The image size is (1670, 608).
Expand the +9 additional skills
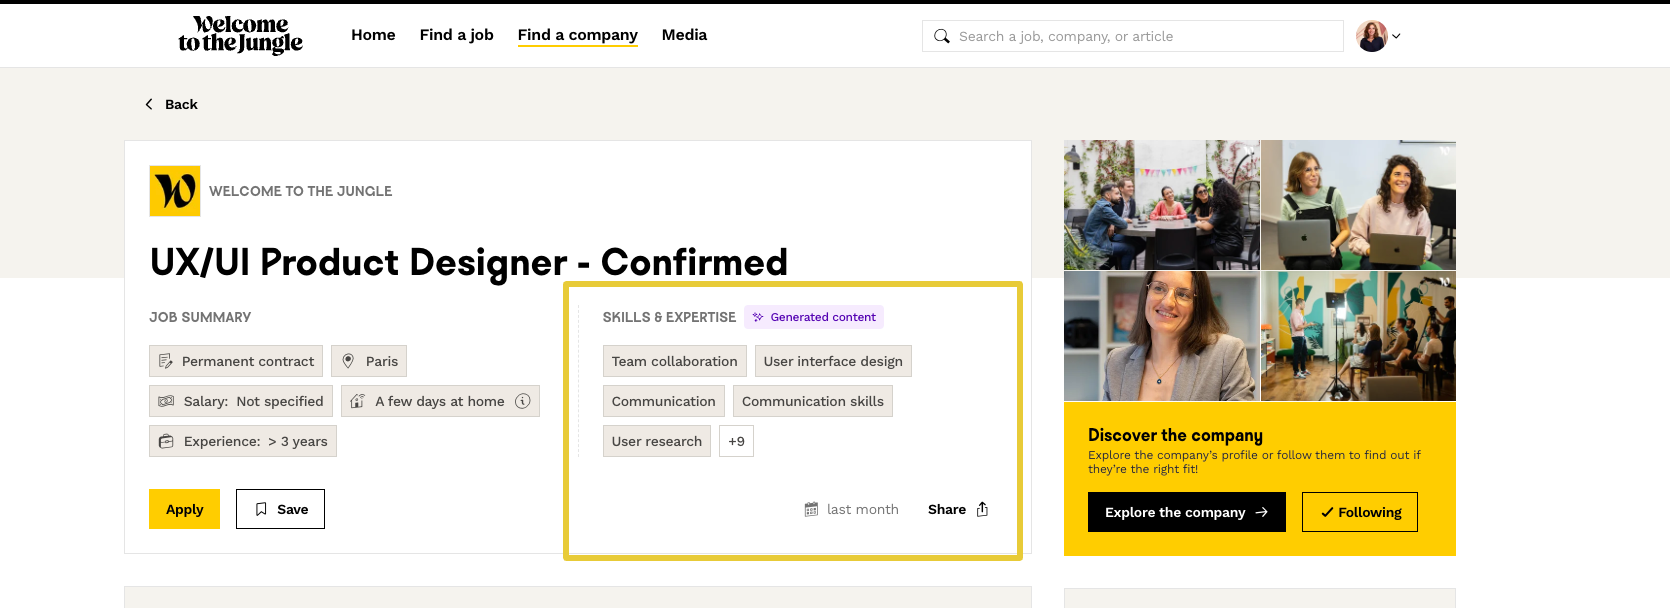tap(736, 441)
